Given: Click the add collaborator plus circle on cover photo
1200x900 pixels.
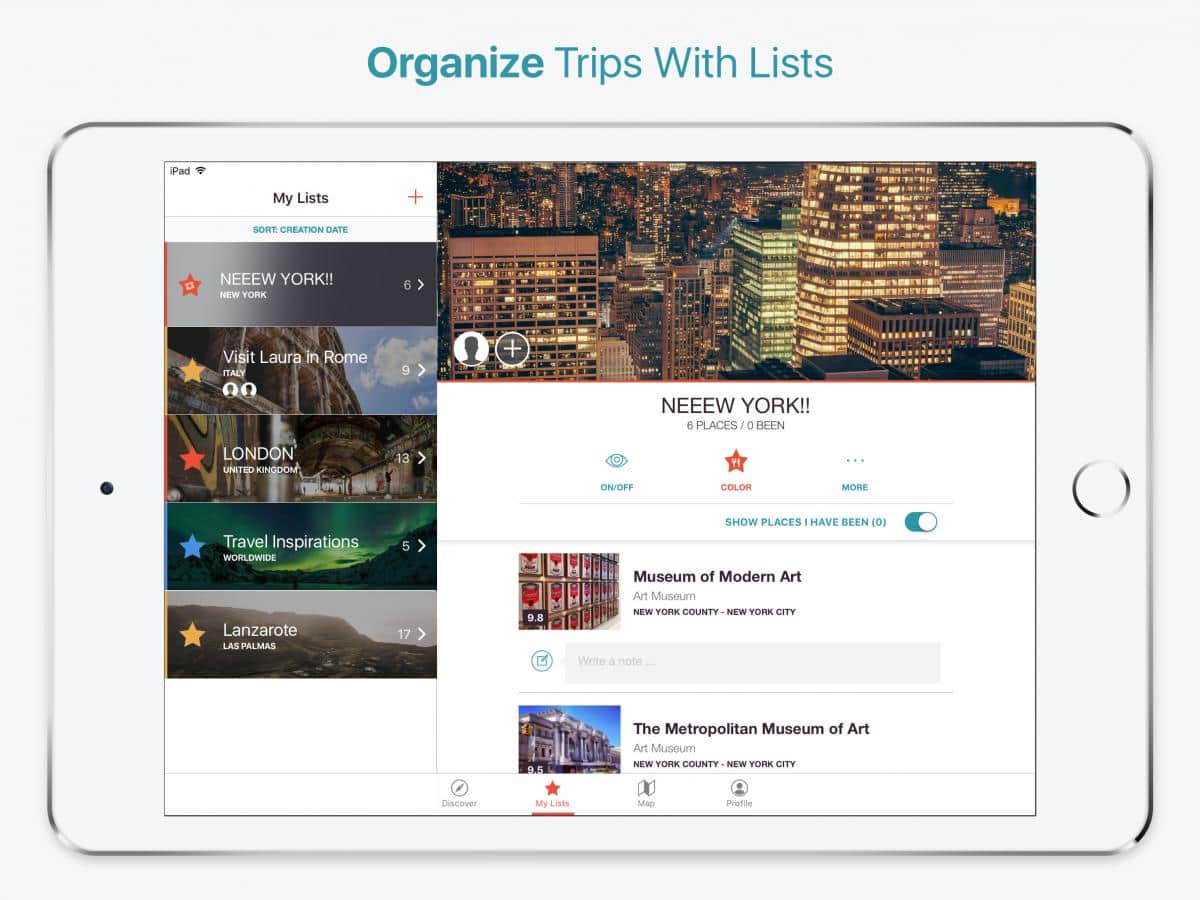Looking at the screenshot, I should pyautogui.click(x=512, y=349).
